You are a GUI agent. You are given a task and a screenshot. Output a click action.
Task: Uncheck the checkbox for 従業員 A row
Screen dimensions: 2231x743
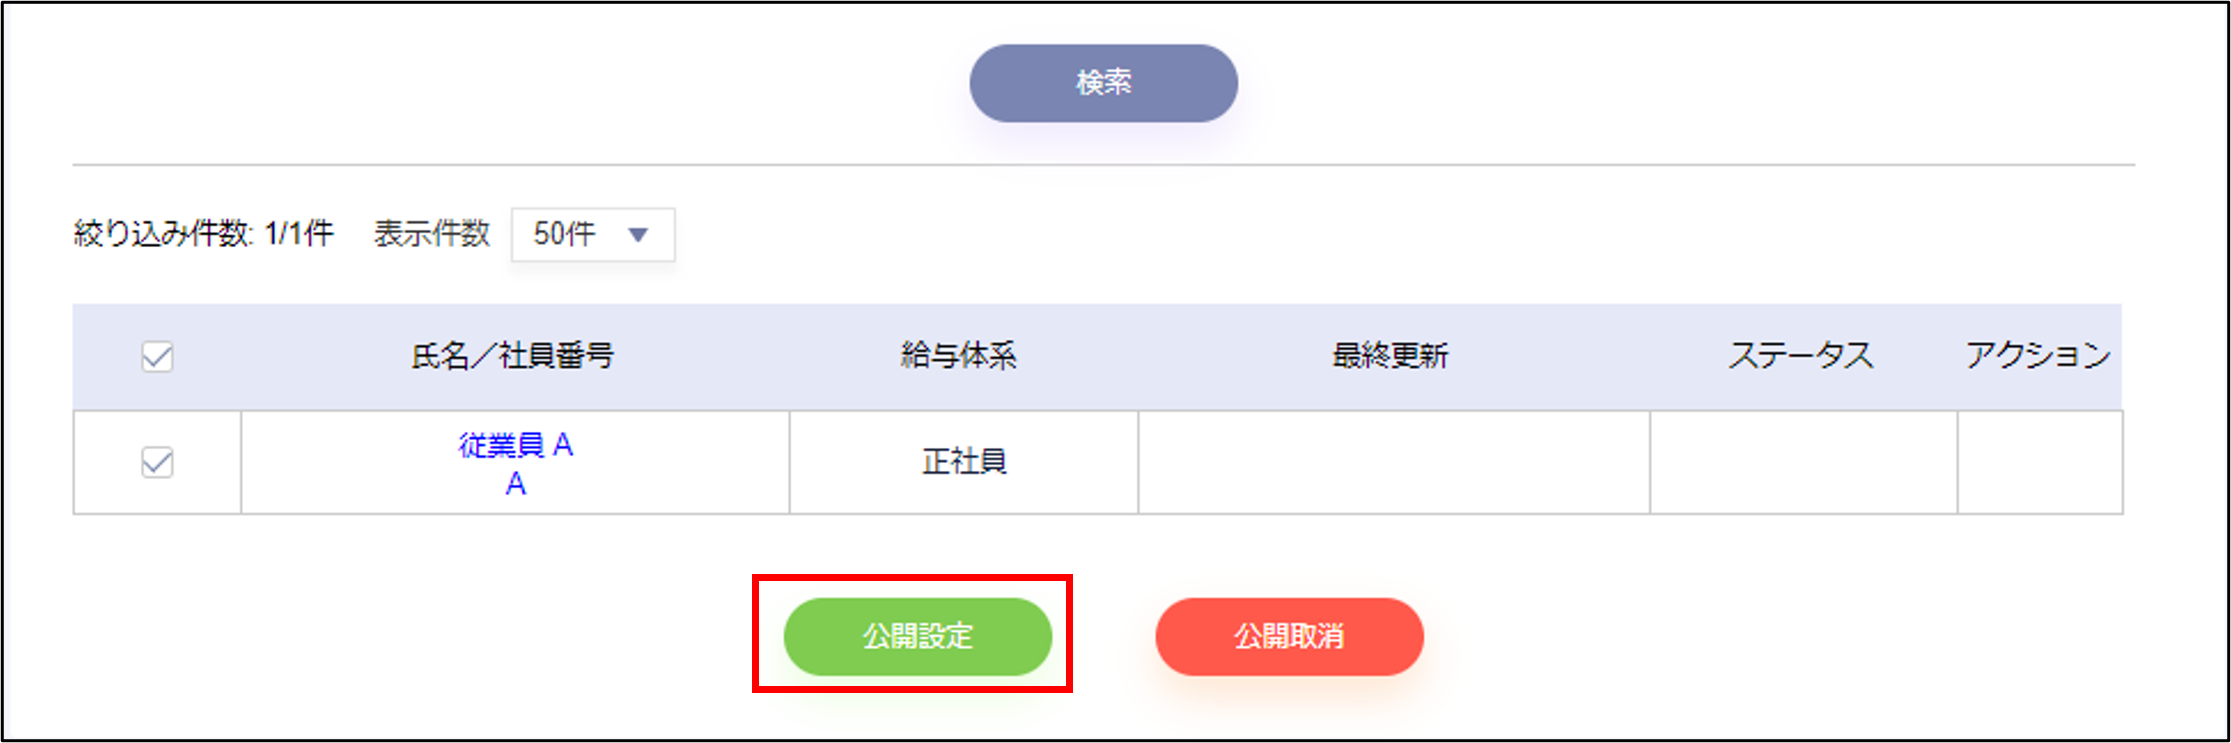tap(157, 462)
